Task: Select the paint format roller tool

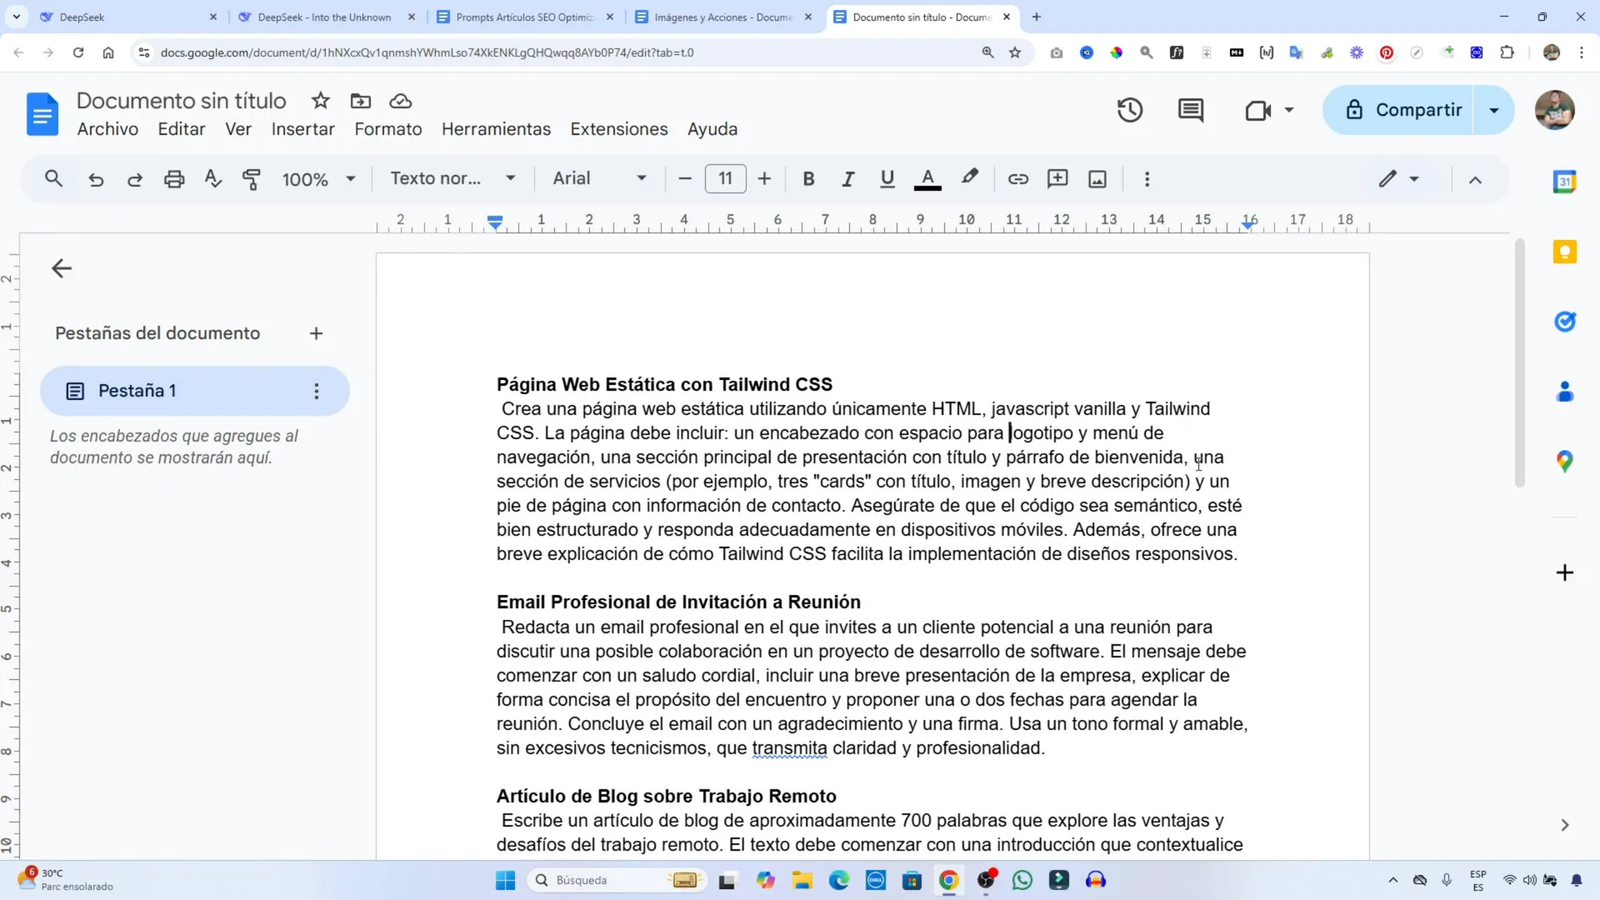Action: pyautogui.click(x=252, y=179)
